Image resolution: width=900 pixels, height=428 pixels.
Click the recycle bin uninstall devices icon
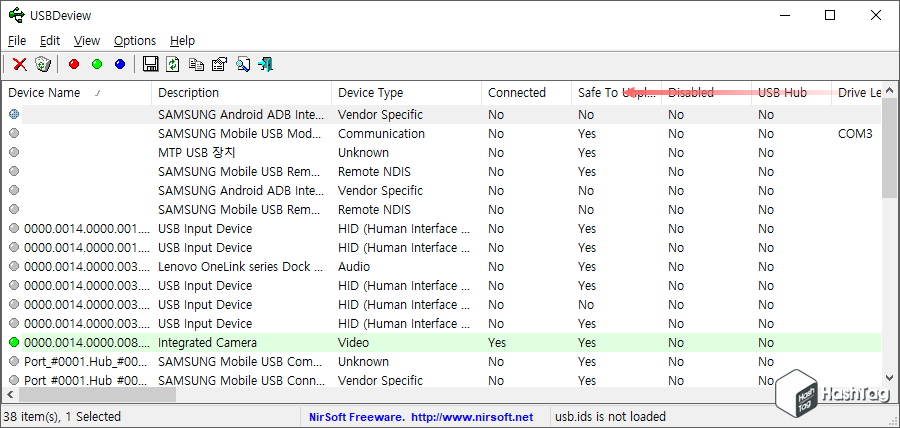(43, 64)
